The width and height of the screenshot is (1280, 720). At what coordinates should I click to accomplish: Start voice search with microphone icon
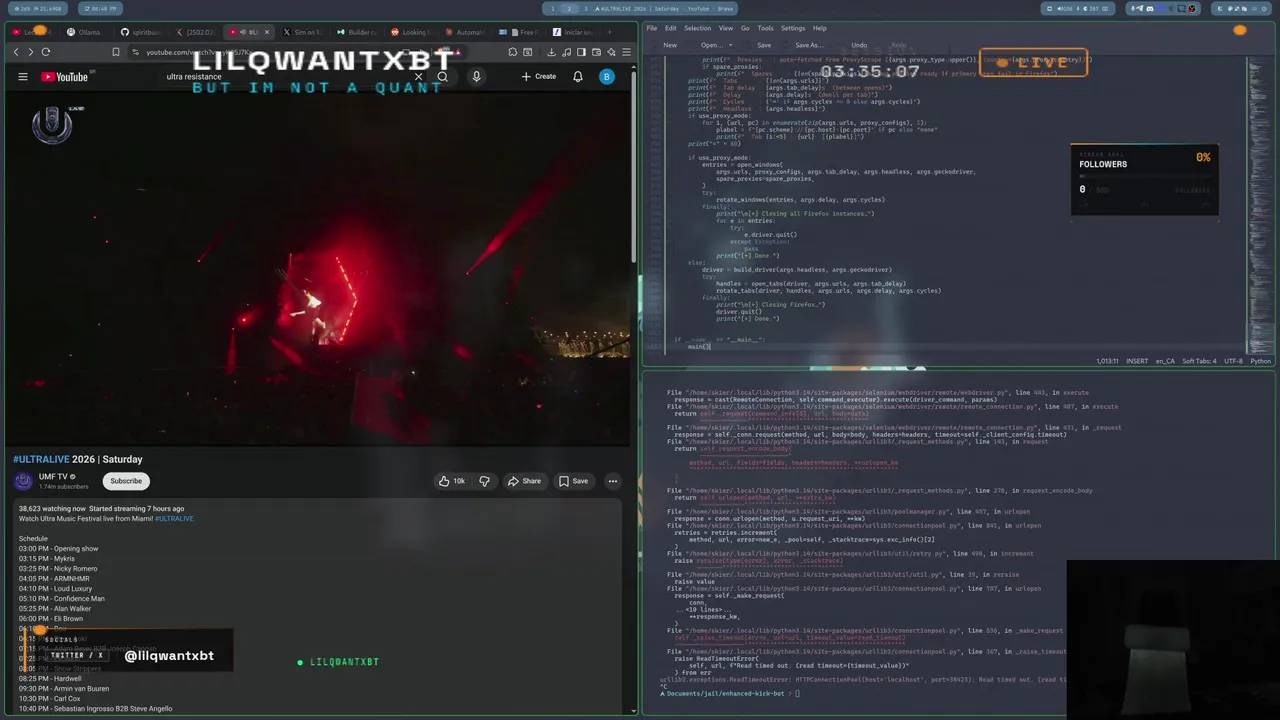[x=476, y=77]
